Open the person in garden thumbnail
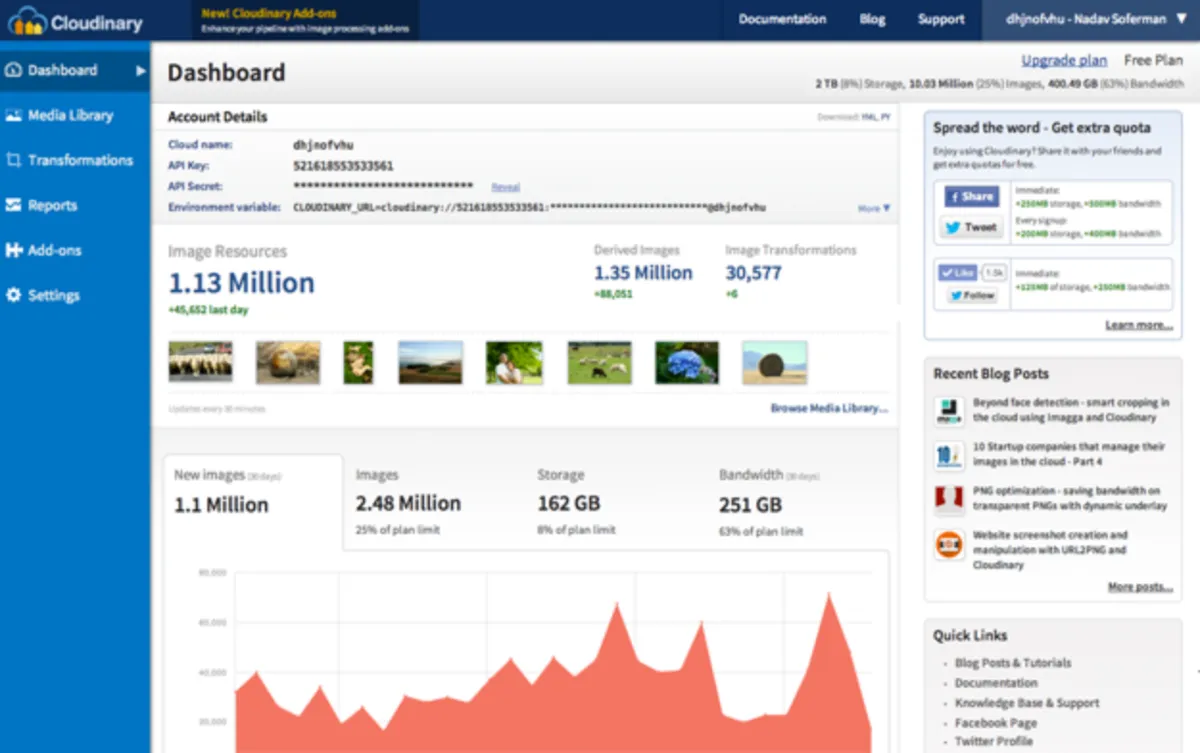This screenshot has height=753, width=1200. 514,362
